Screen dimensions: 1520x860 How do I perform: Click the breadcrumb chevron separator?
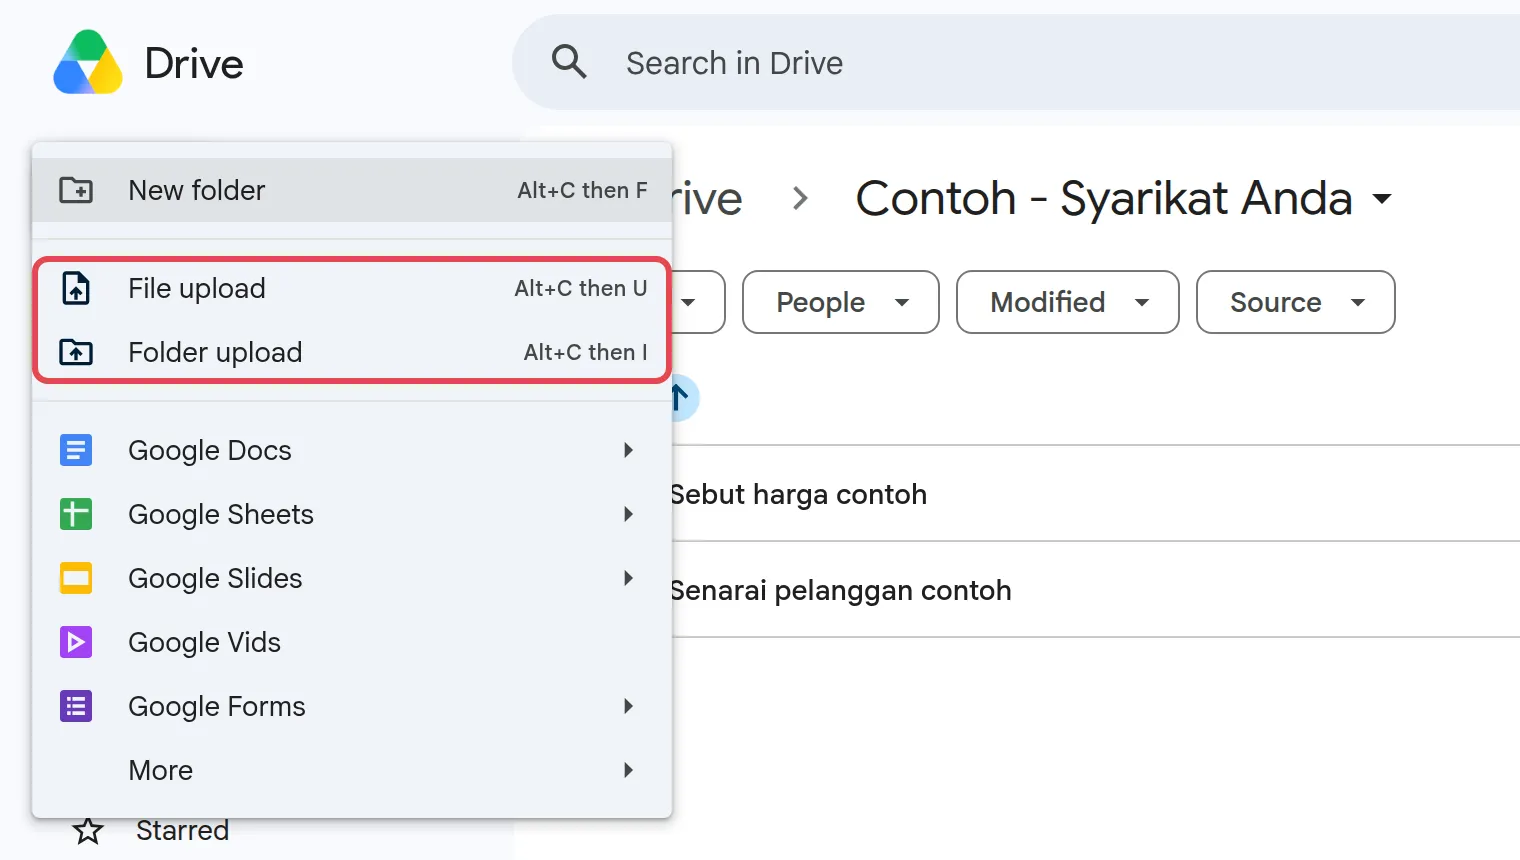click(x=800, y=199)
